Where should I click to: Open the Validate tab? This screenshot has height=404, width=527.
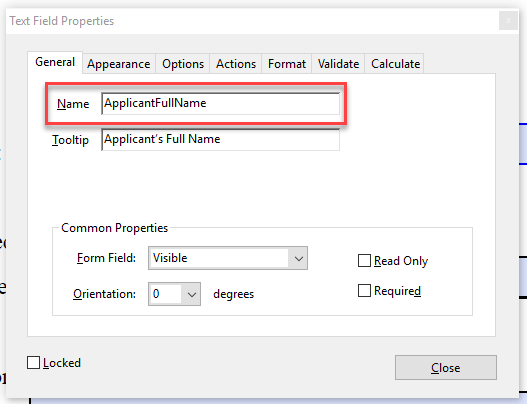click(x=338, y=64)
